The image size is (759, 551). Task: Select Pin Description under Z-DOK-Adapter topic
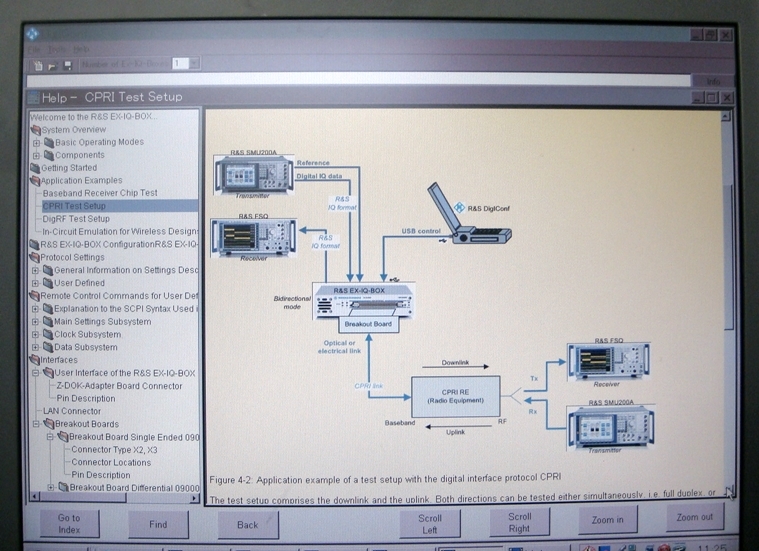[86, 398]
